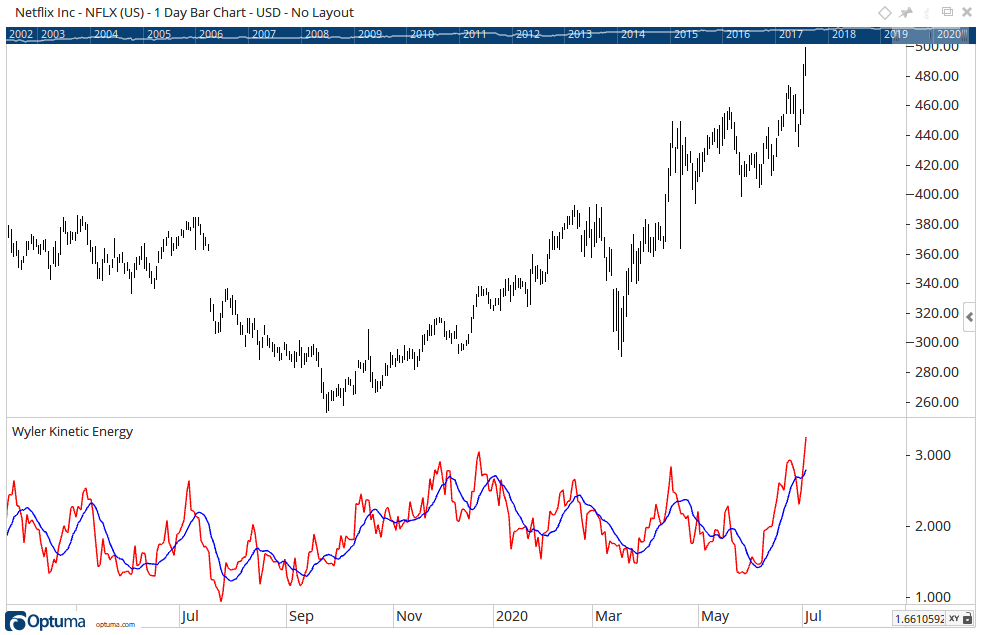Pop out the chart with the overlapping-windows icon
The image size is (982, 635).
coord(948,12)
